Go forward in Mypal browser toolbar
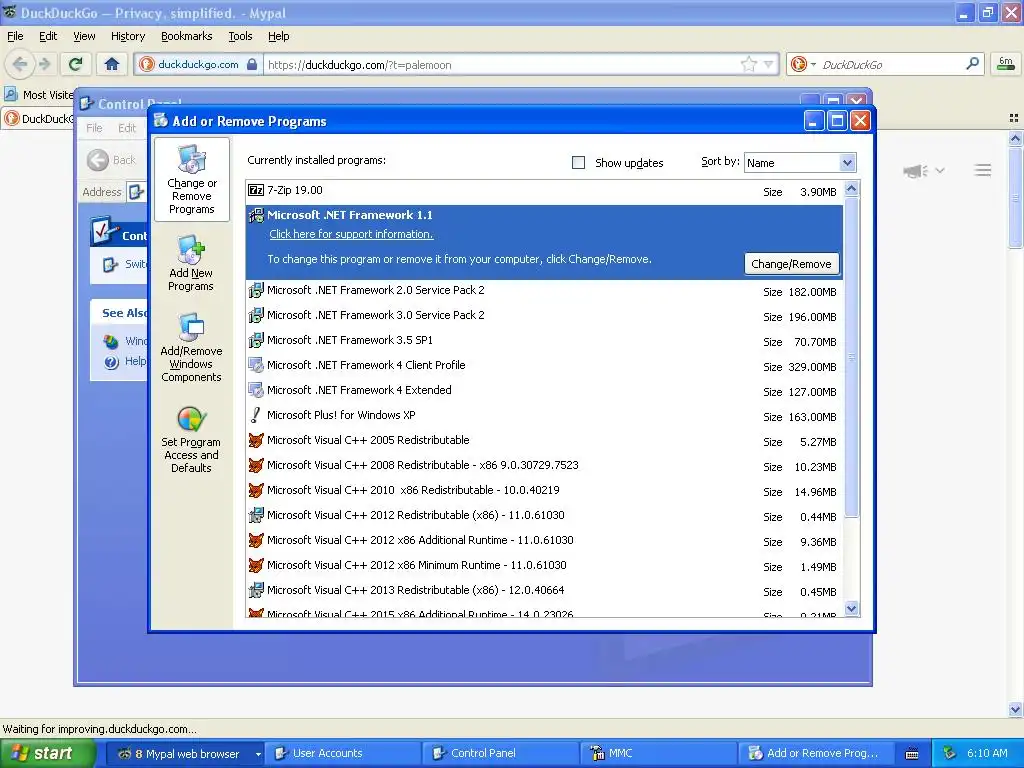Viewport: 1024px width, 768px height. click(44, 64)
